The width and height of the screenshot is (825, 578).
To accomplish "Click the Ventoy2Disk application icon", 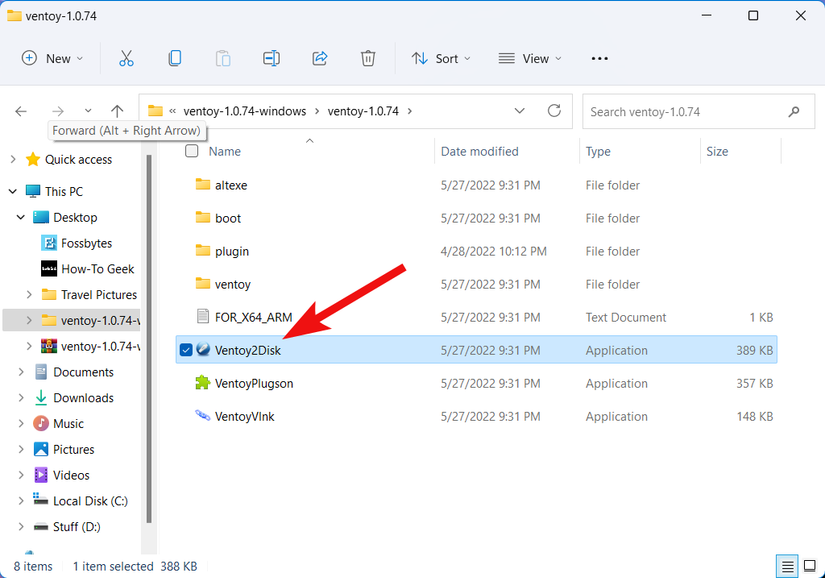I will pos(203,350).
